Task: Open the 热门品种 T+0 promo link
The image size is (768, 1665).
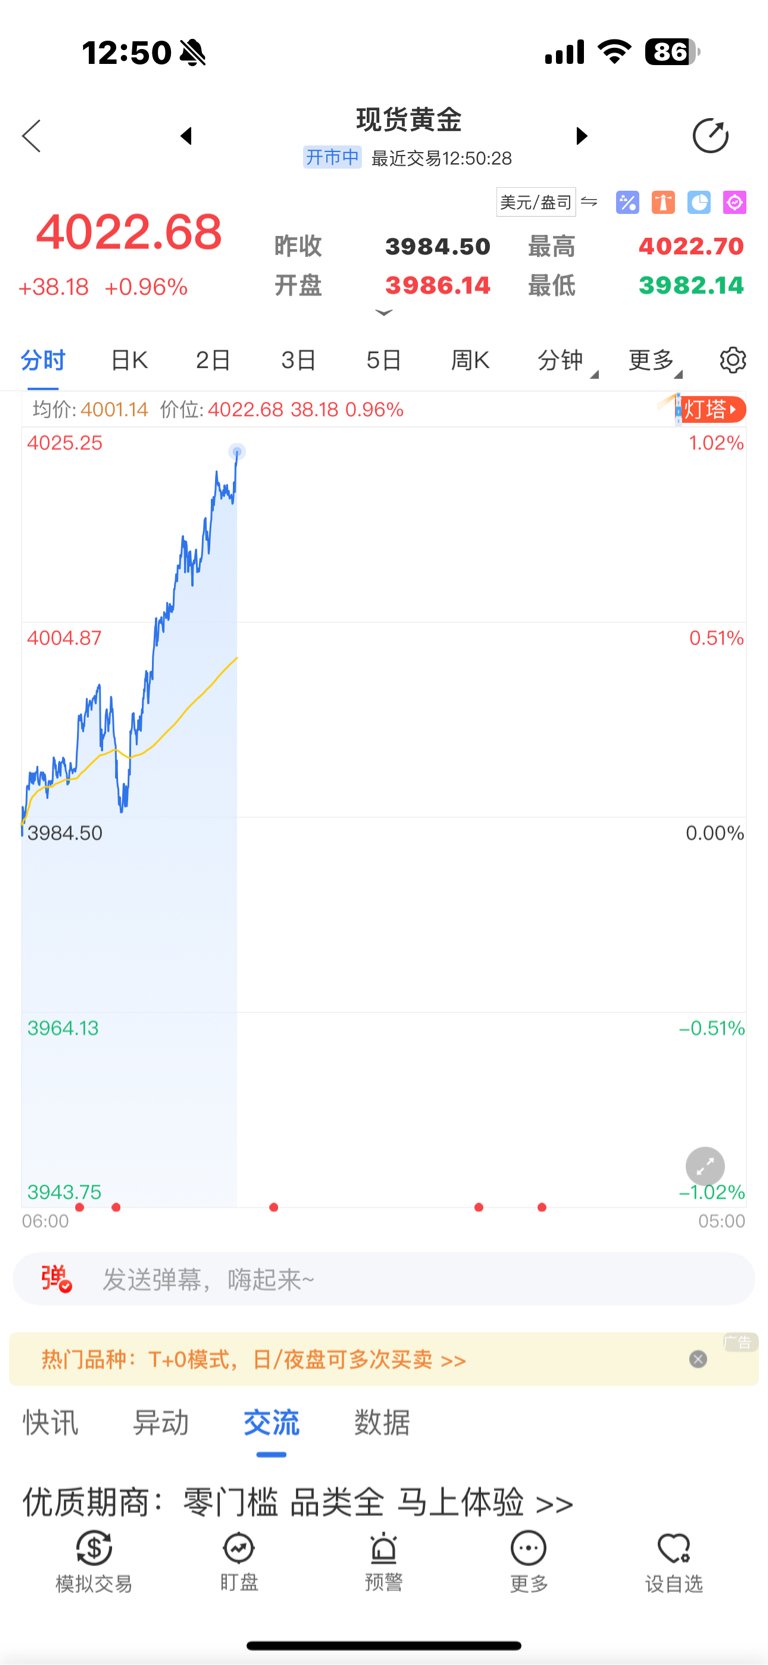Action: [x=253, y=1360]
